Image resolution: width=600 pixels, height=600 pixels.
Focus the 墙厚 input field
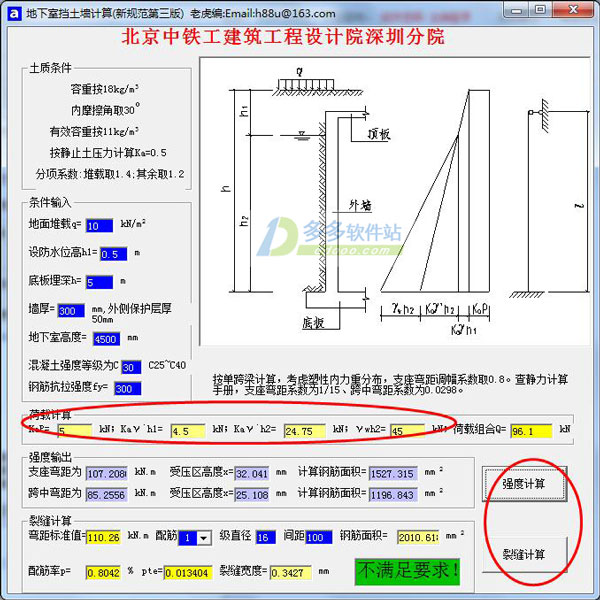[x=71, y=311]
